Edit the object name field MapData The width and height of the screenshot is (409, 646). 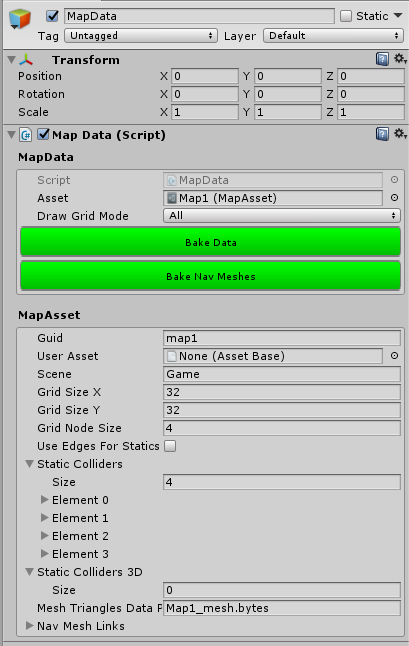pyautogui.click(x=199, y=16)
